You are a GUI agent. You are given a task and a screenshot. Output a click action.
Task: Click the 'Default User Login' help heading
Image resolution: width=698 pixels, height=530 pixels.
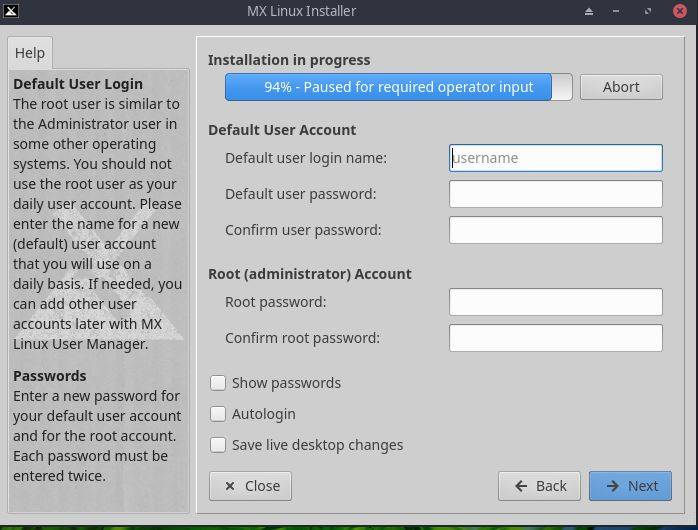pos(78,84)
